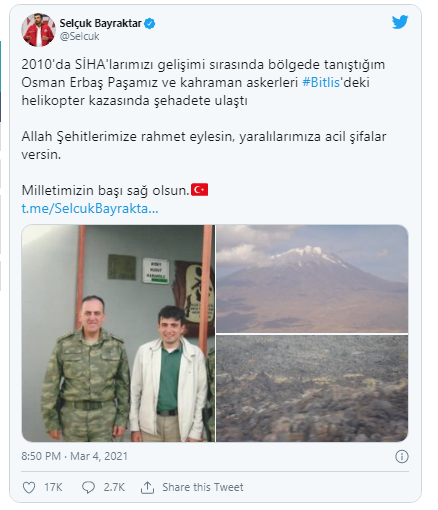
Task: Follow the t.me/SelcukBayrakta... link
Action: pyautogui.click(x=90, y=208)
